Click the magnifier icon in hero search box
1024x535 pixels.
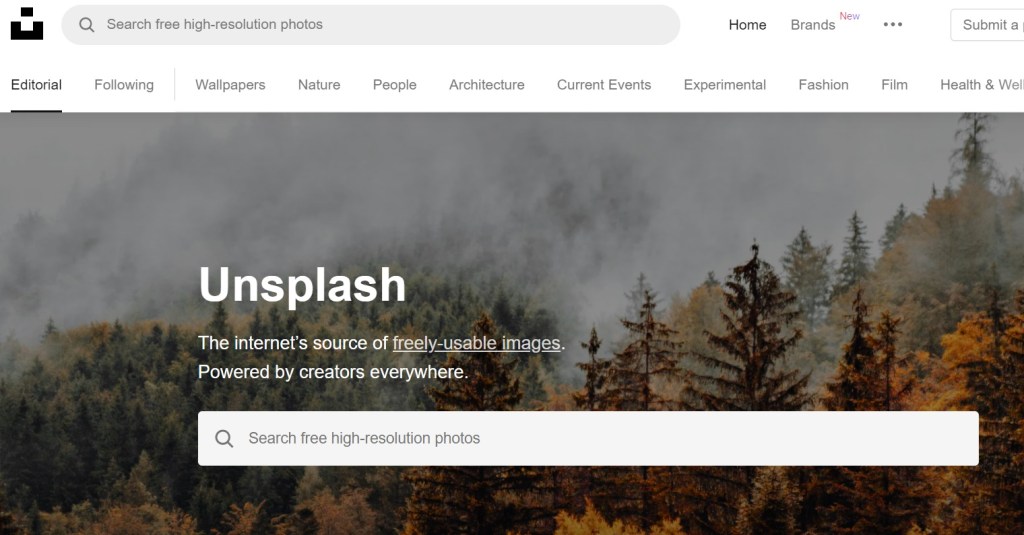[224, 438]
